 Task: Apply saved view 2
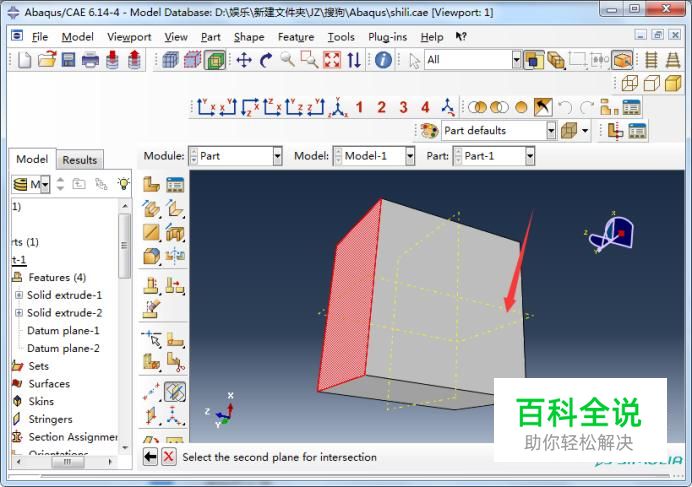(x=381, y=107)
